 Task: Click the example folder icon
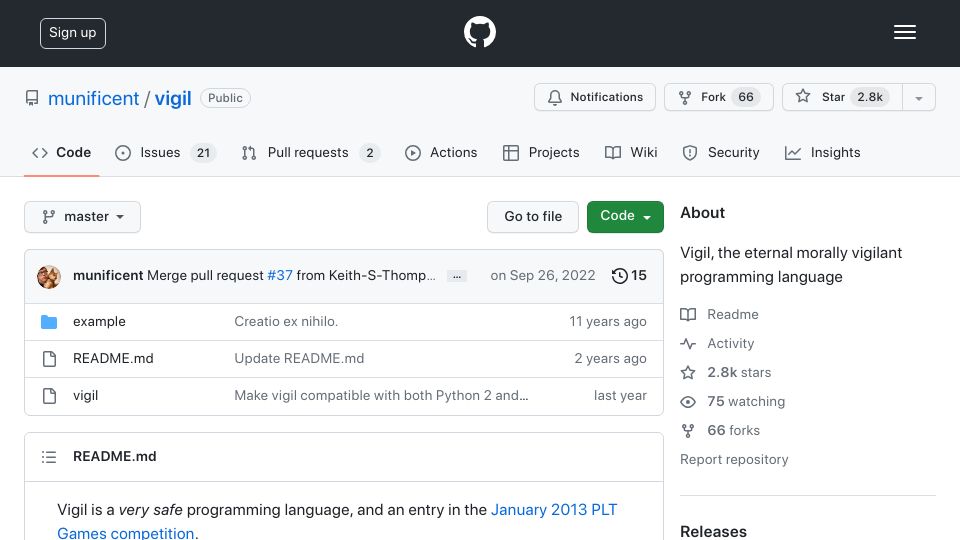(49, 321)
